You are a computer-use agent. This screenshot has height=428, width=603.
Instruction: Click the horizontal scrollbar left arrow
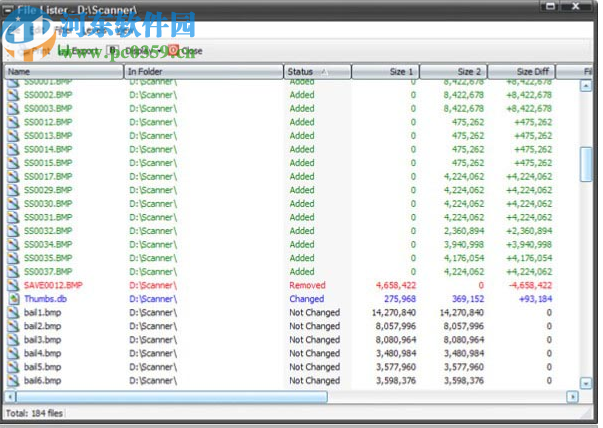(10, 396)
